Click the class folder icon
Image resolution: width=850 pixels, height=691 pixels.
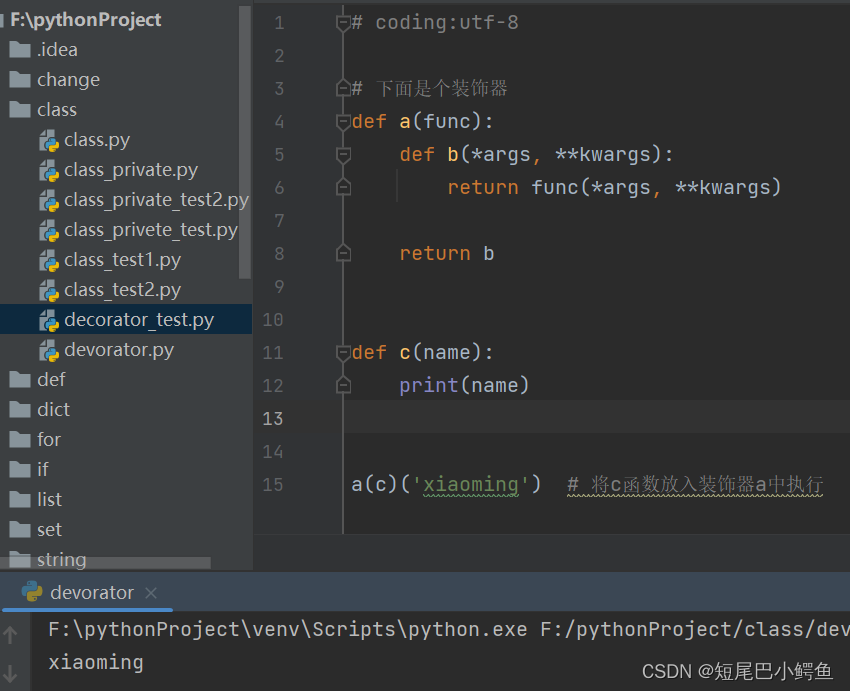coord(20,109)
